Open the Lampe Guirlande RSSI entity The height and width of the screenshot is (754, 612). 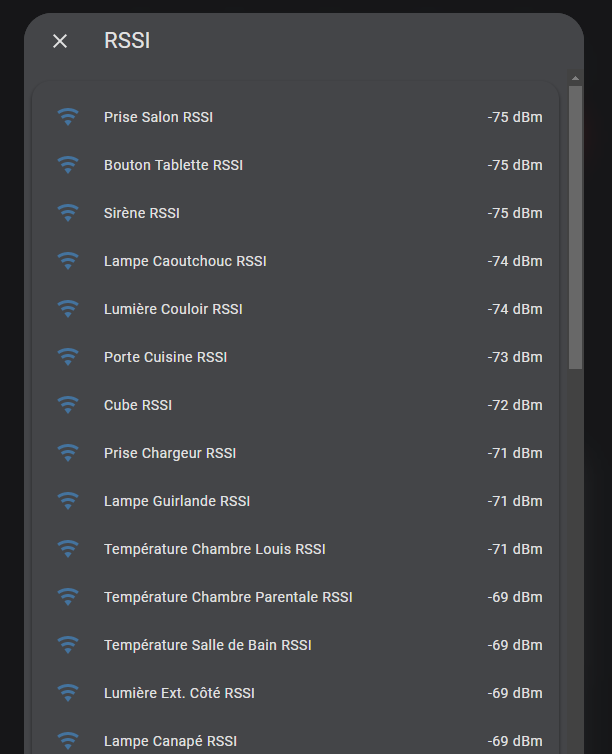[x=296, y=501]
